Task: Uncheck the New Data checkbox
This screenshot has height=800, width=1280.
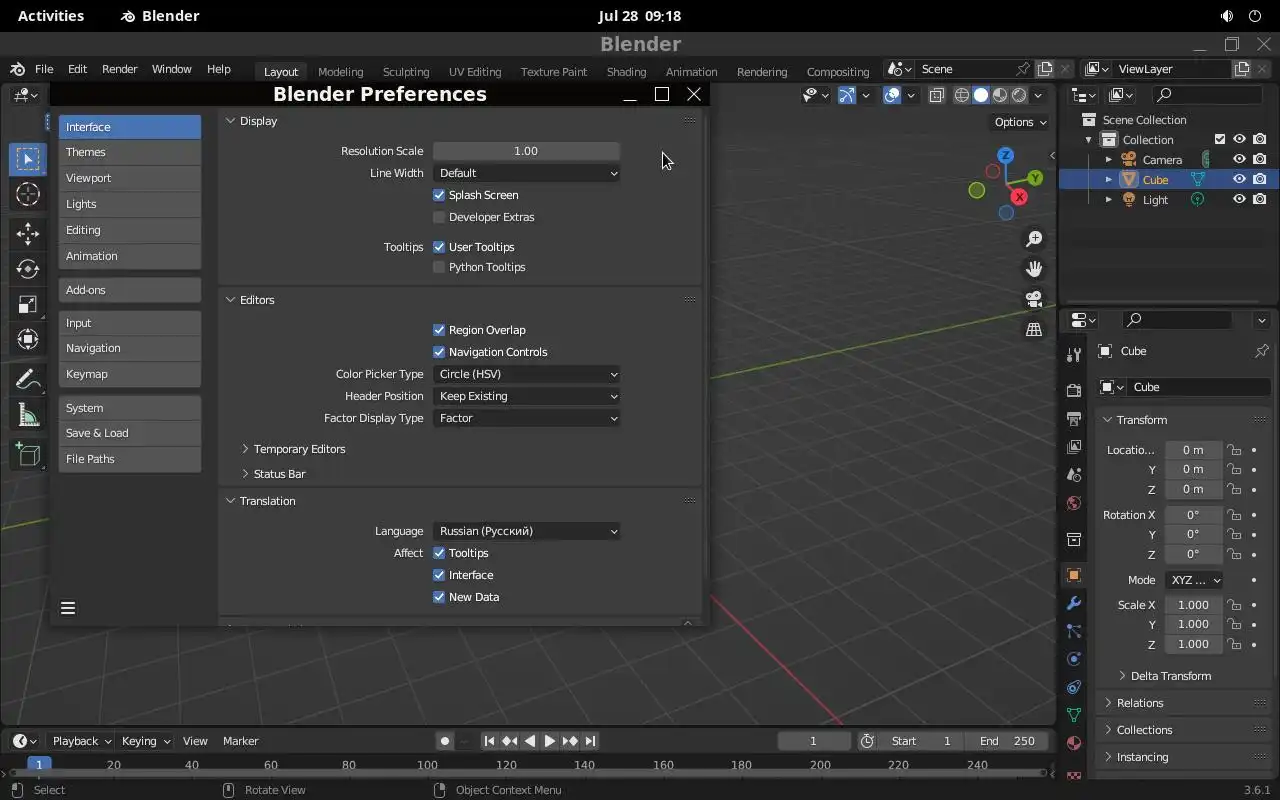Action: click(439, 597)
